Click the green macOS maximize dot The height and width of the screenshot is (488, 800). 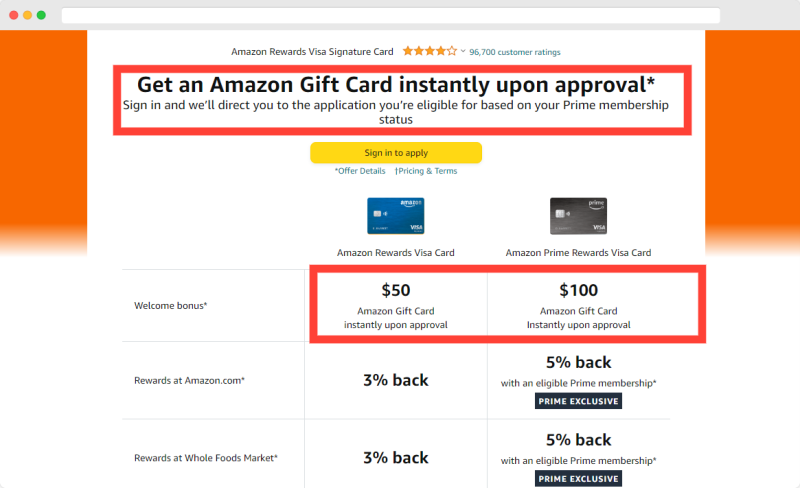pos(41,15)
